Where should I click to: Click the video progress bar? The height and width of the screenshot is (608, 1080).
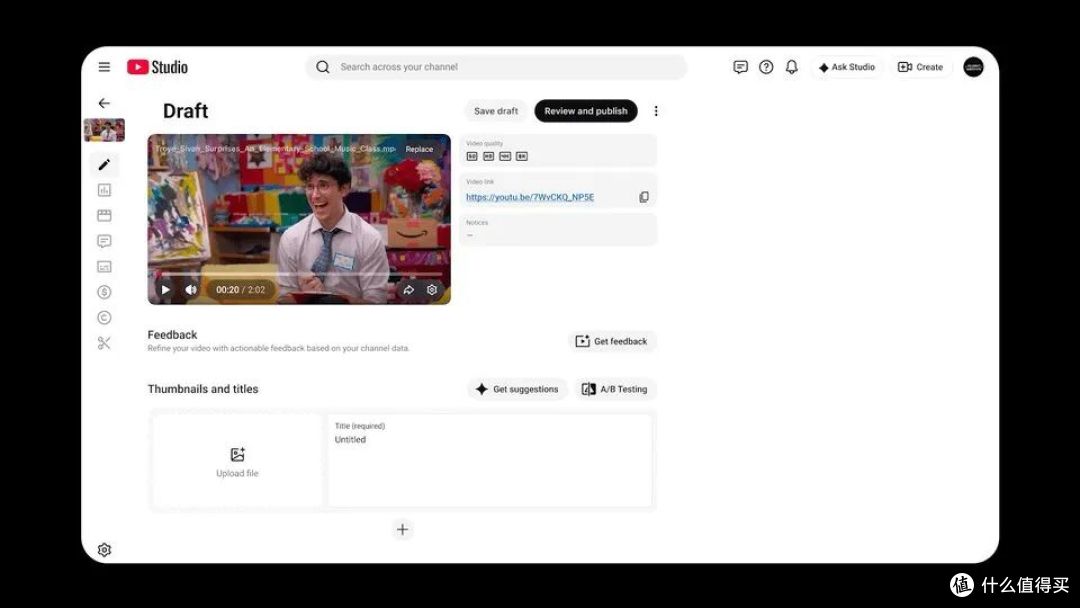299,274
